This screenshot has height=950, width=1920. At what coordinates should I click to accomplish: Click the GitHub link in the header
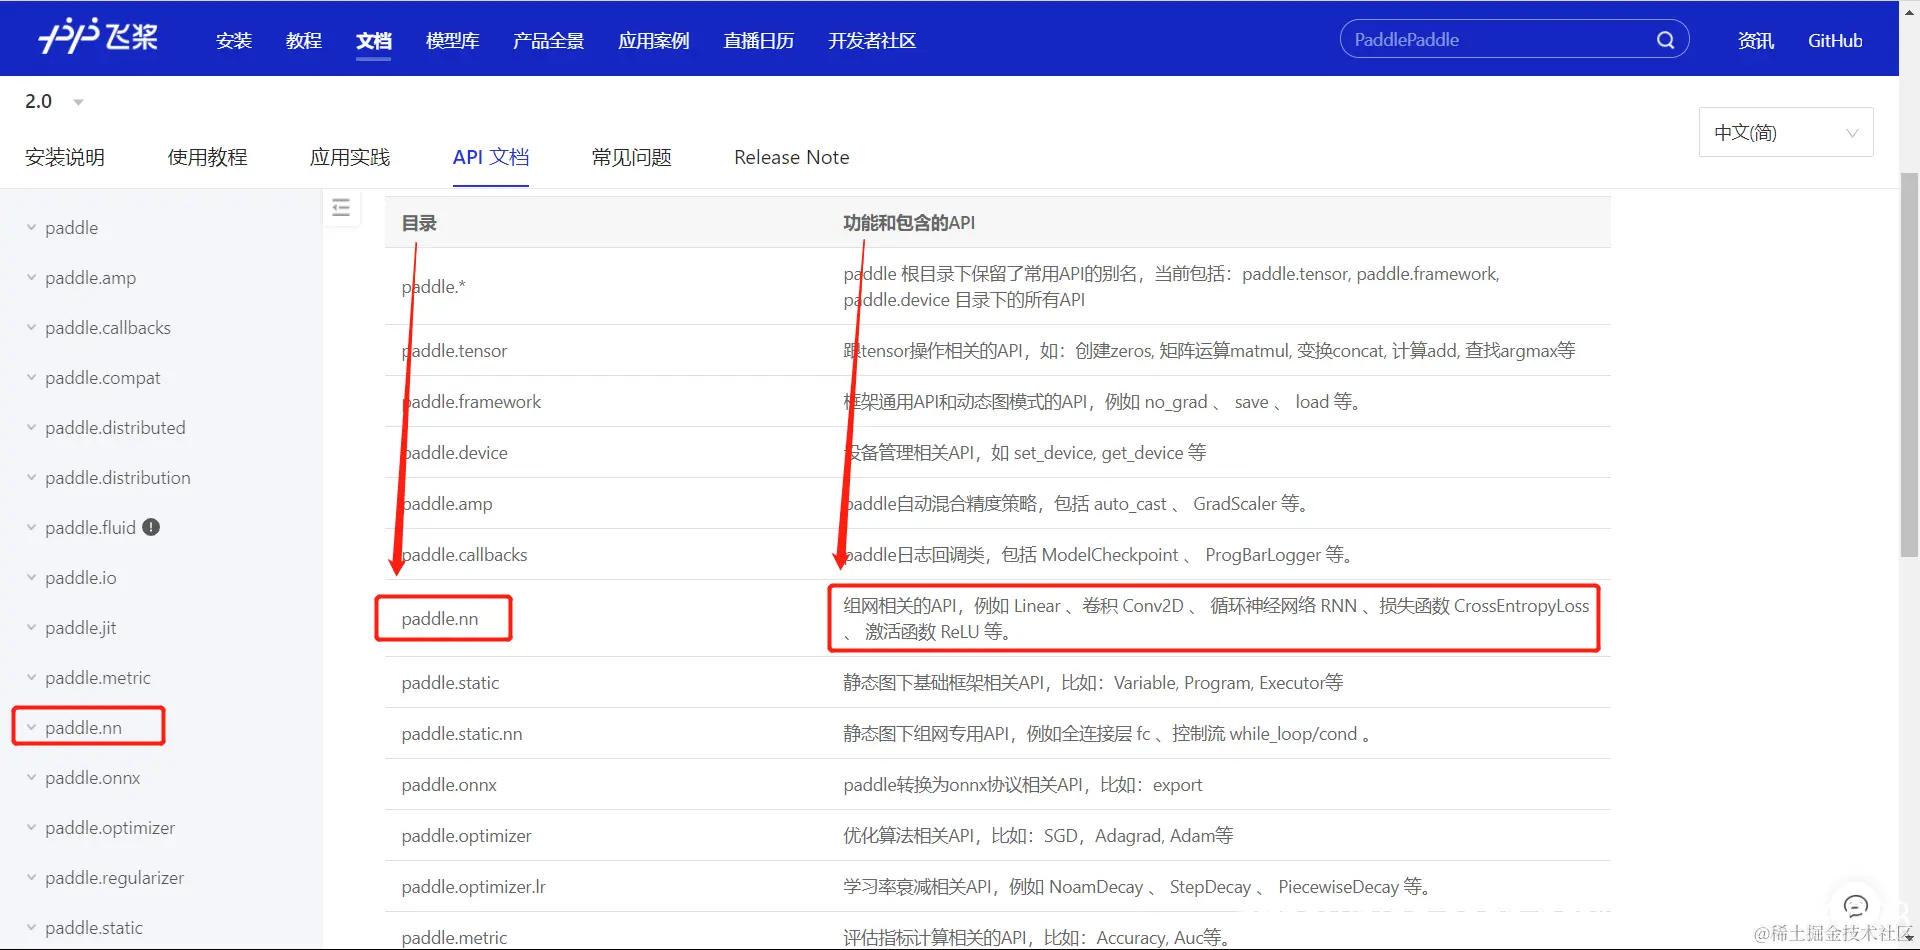point(1834,41)
